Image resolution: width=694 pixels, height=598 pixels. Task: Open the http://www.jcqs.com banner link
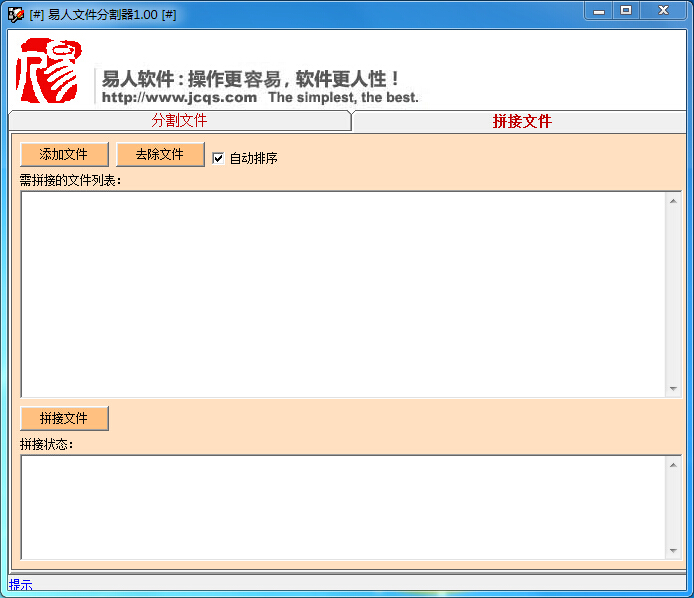click(x=179, y=98)
